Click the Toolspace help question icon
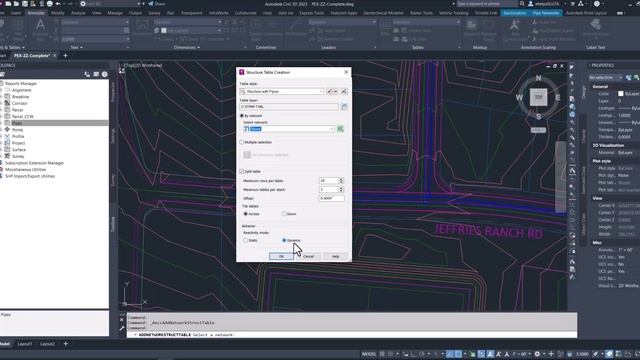This screenshot has width=640, height=360. pos(104,74)
